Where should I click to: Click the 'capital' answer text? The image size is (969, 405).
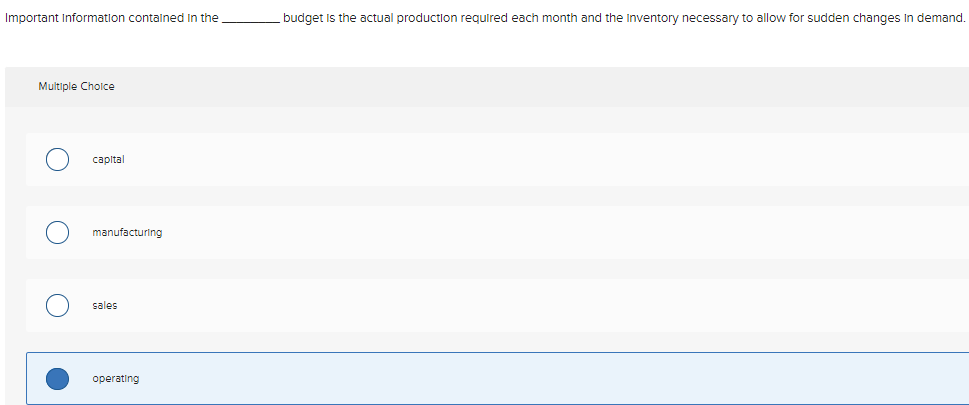109,160
